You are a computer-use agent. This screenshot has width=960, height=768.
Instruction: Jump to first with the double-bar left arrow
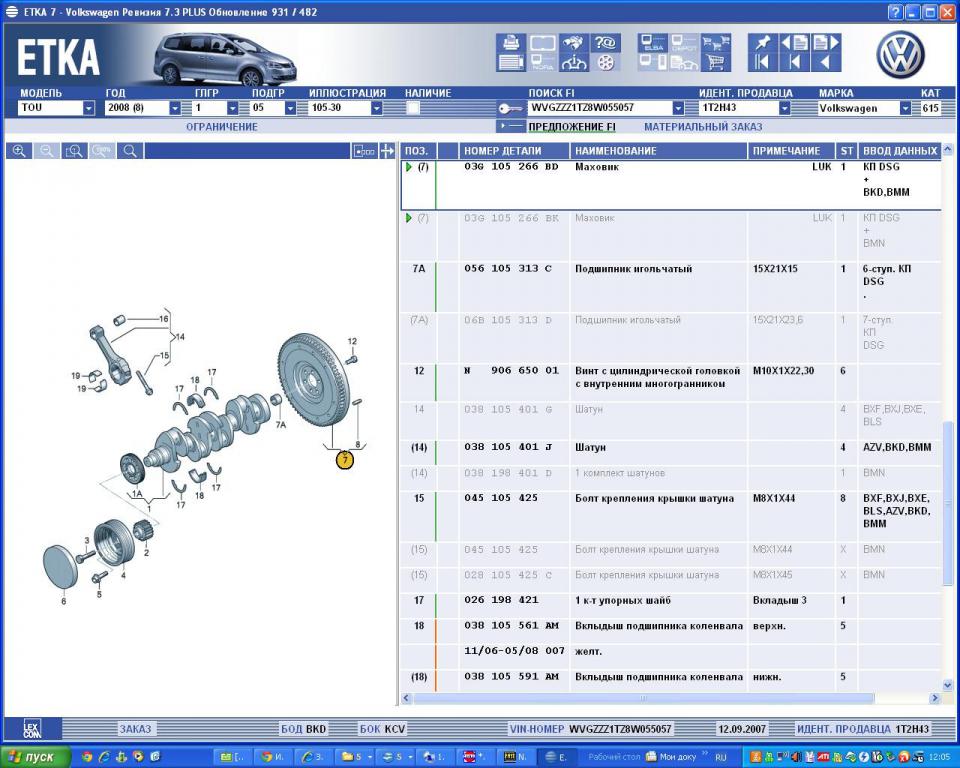[762, 62]
